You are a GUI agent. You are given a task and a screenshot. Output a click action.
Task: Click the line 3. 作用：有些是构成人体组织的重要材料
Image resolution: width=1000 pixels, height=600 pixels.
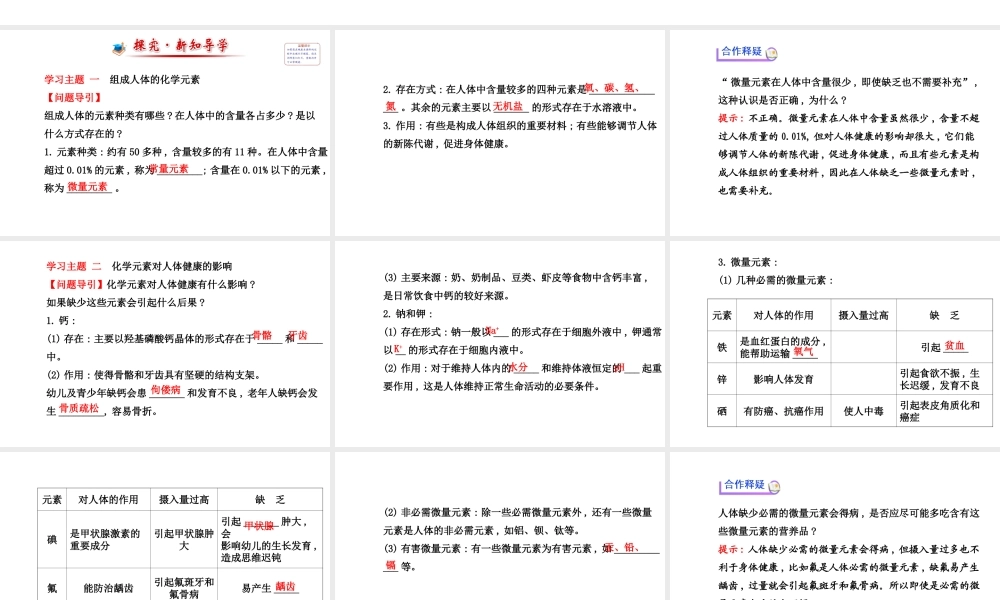pyautogui.click(x=520, y=126)
